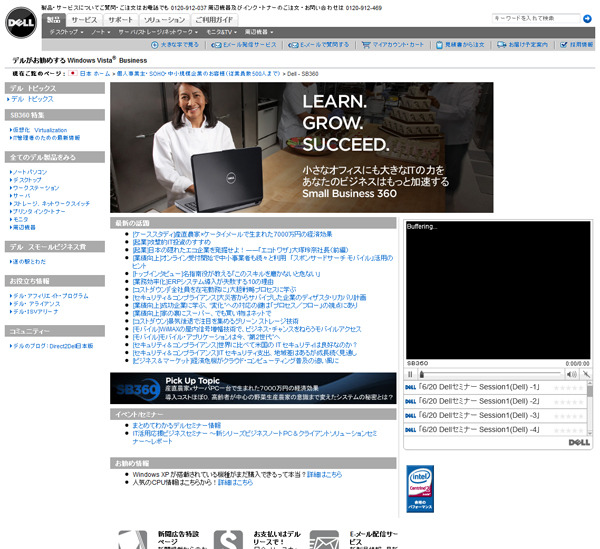Click the shopping cart icon in the utility bar

(366, 45)
